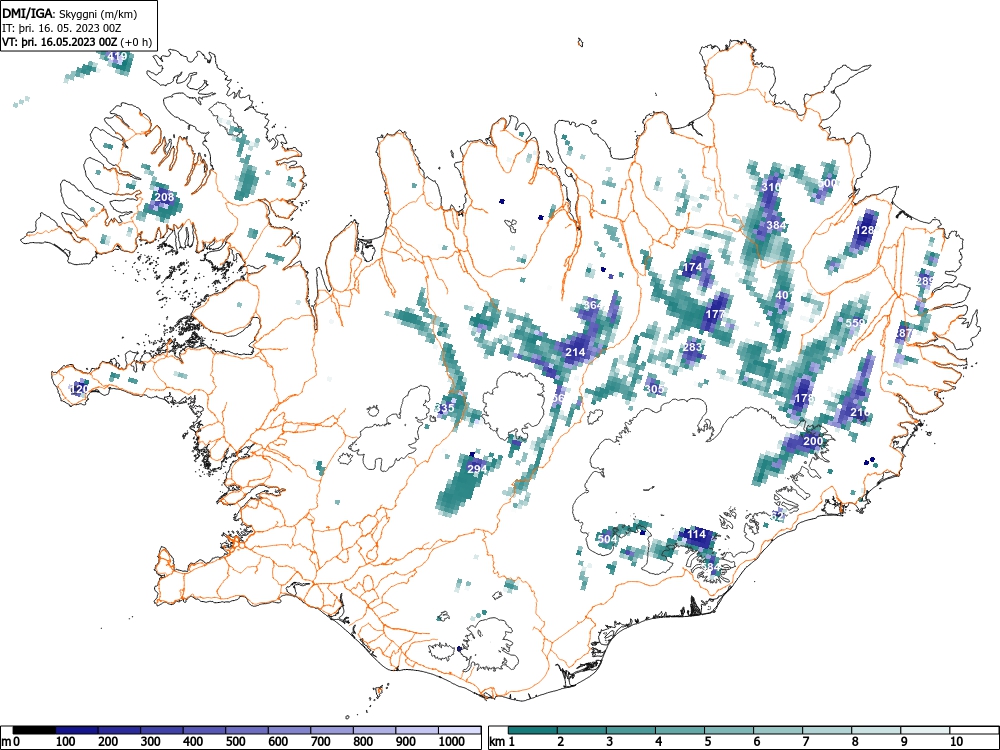Click the 700 tick on the m legend
Image resolution: width=1000 pixels, height=750 pixels.
click(x=321, y=742)
